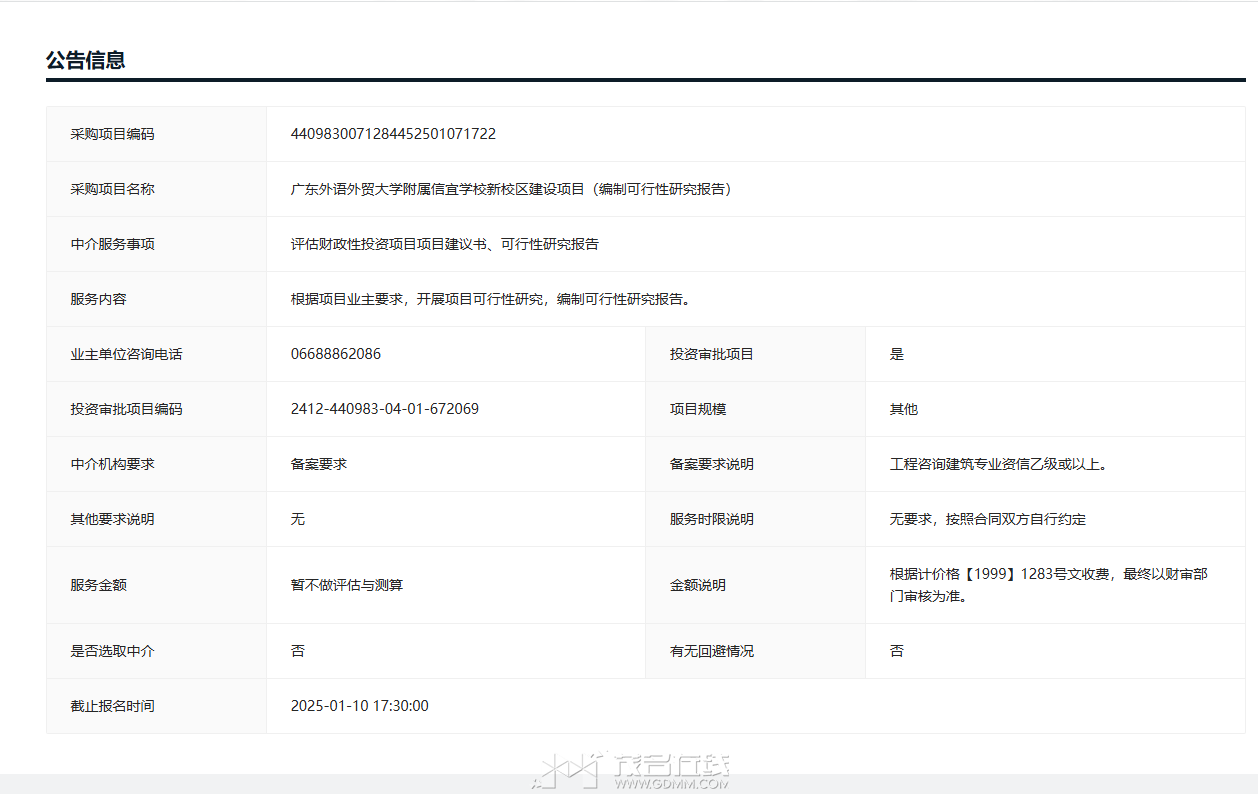Click the 其他要求说明 value 无
The height and width of the screenshot is (794, 1258).
pos(298,519)
